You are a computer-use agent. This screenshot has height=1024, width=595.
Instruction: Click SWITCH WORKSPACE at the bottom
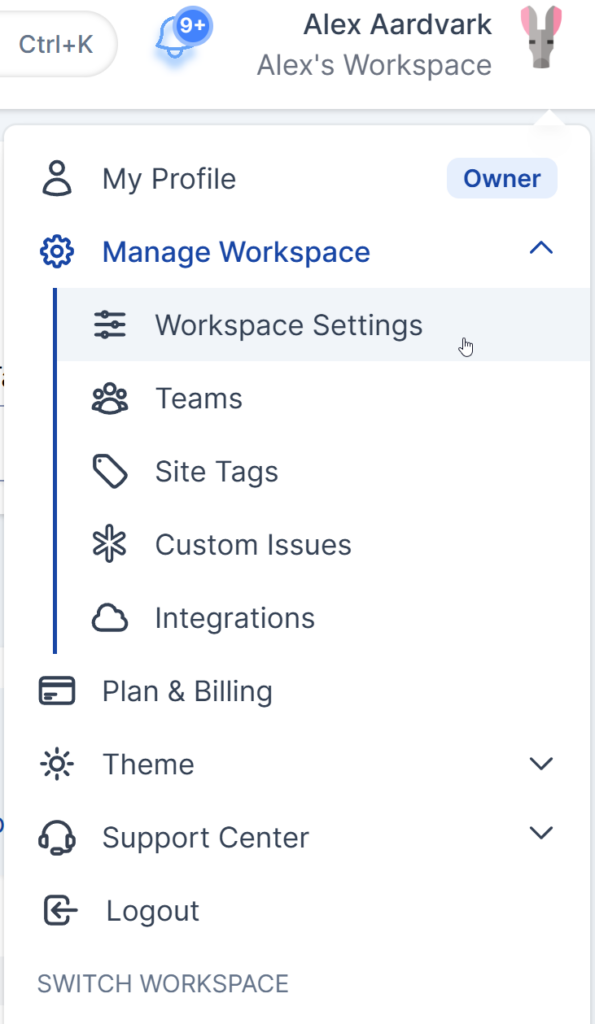pos(162,983)
